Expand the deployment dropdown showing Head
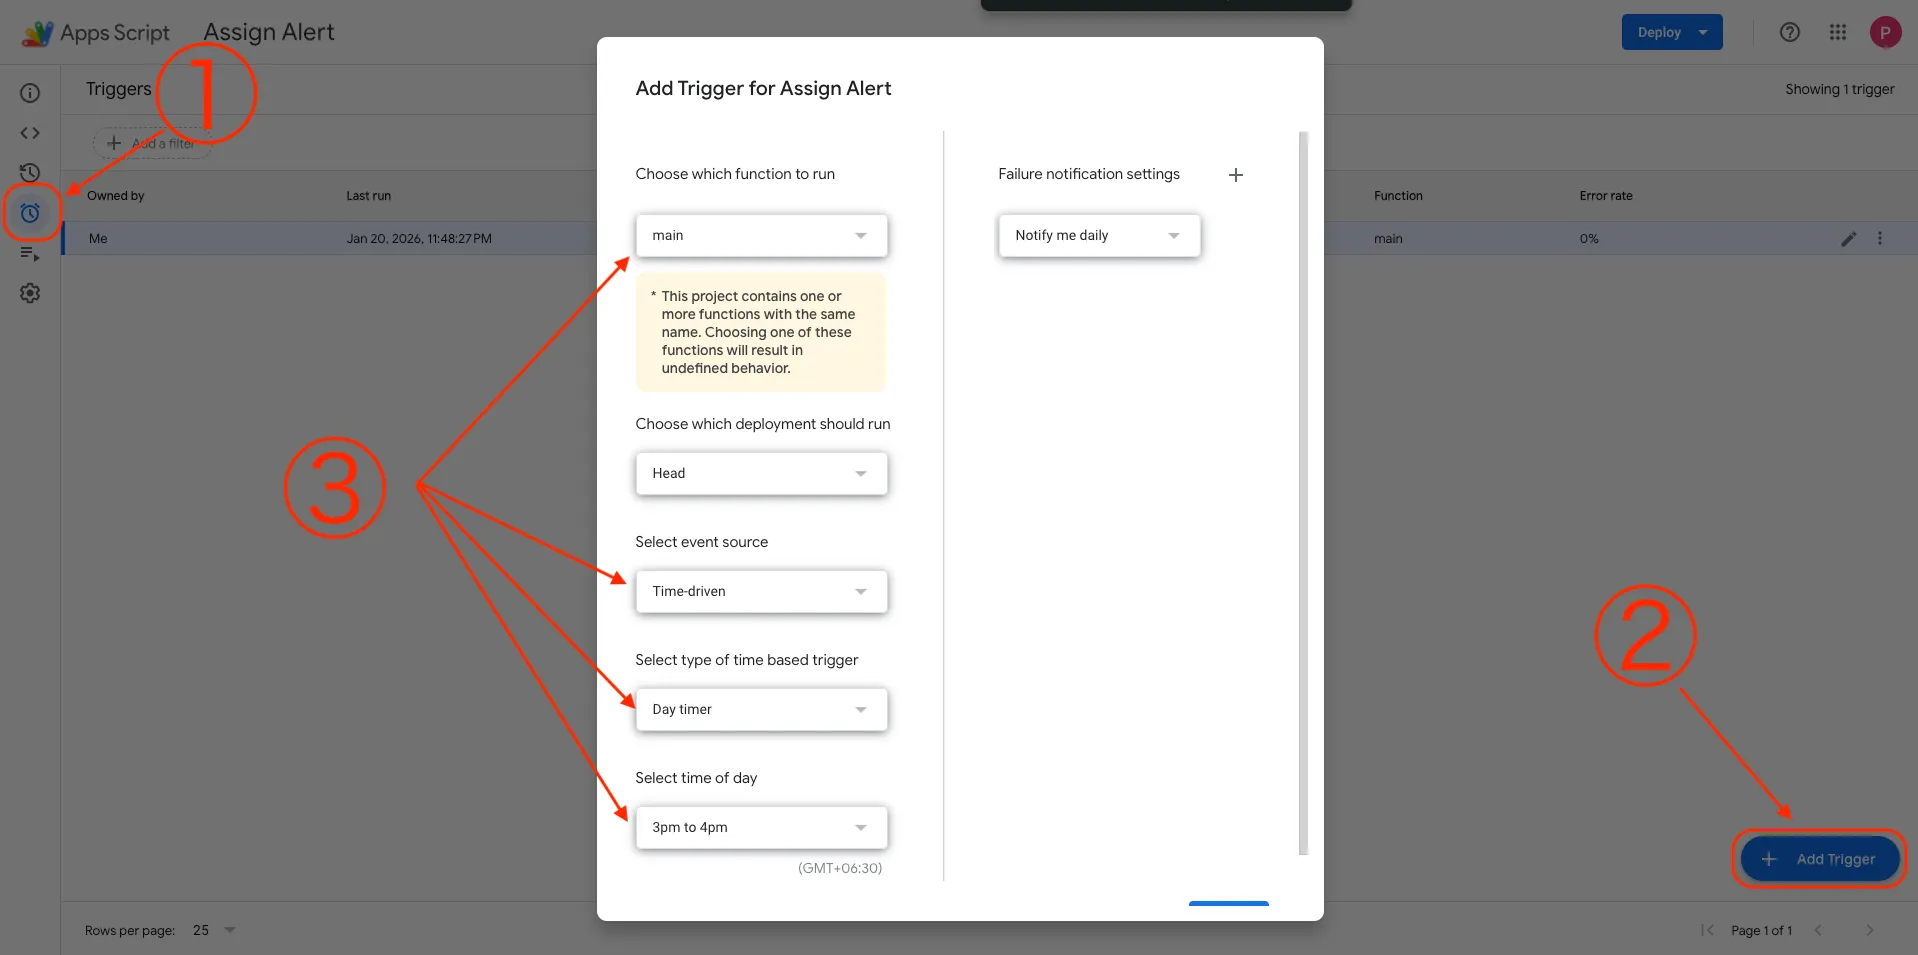The width and height of the screenshot is (1918, 955). point(761,474)
